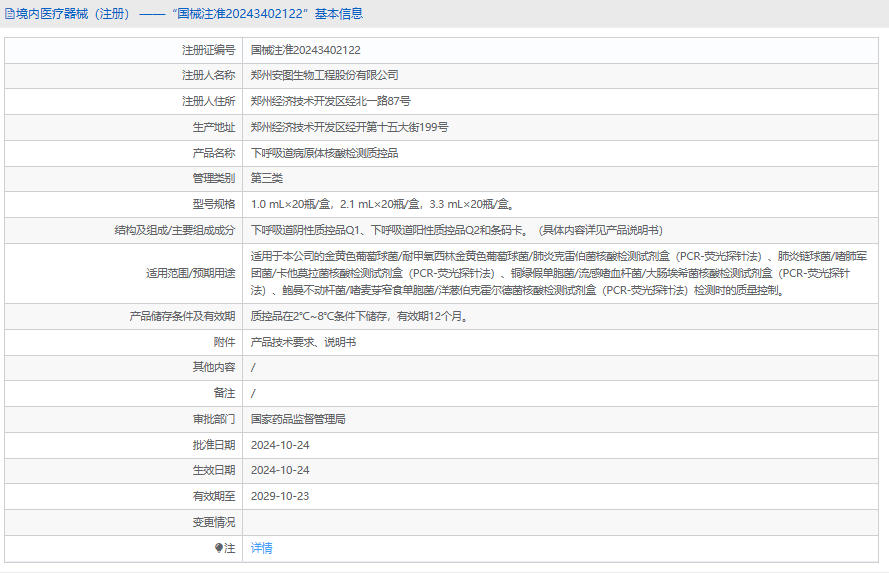The image size is (889, 573).
Task: Select management class value 第三类
Action: 266,178
